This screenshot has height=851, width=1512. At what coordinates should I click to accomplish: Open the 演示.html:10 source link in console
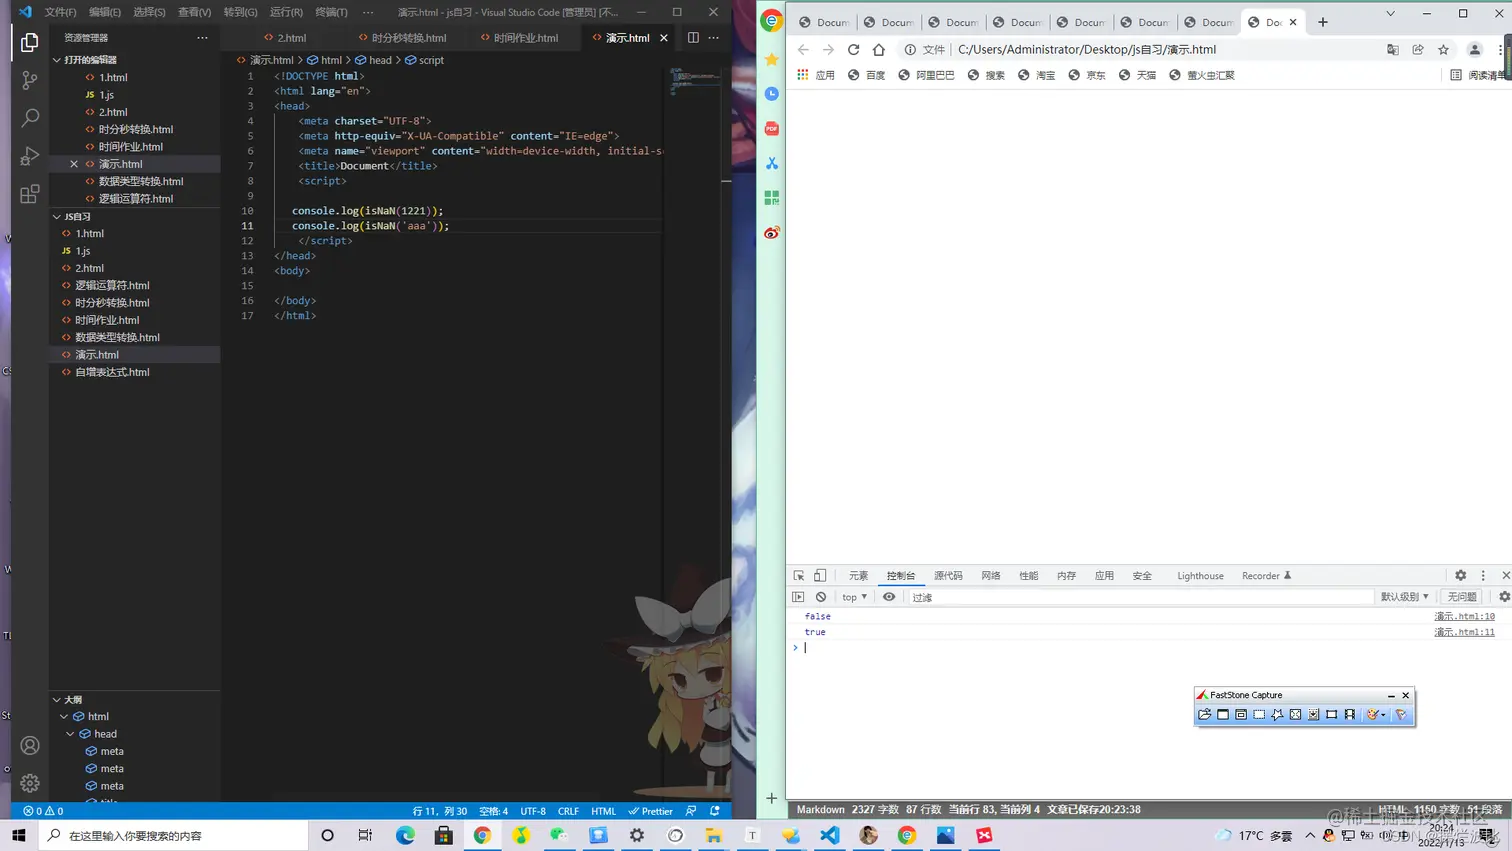click(x=1464, y=616)
